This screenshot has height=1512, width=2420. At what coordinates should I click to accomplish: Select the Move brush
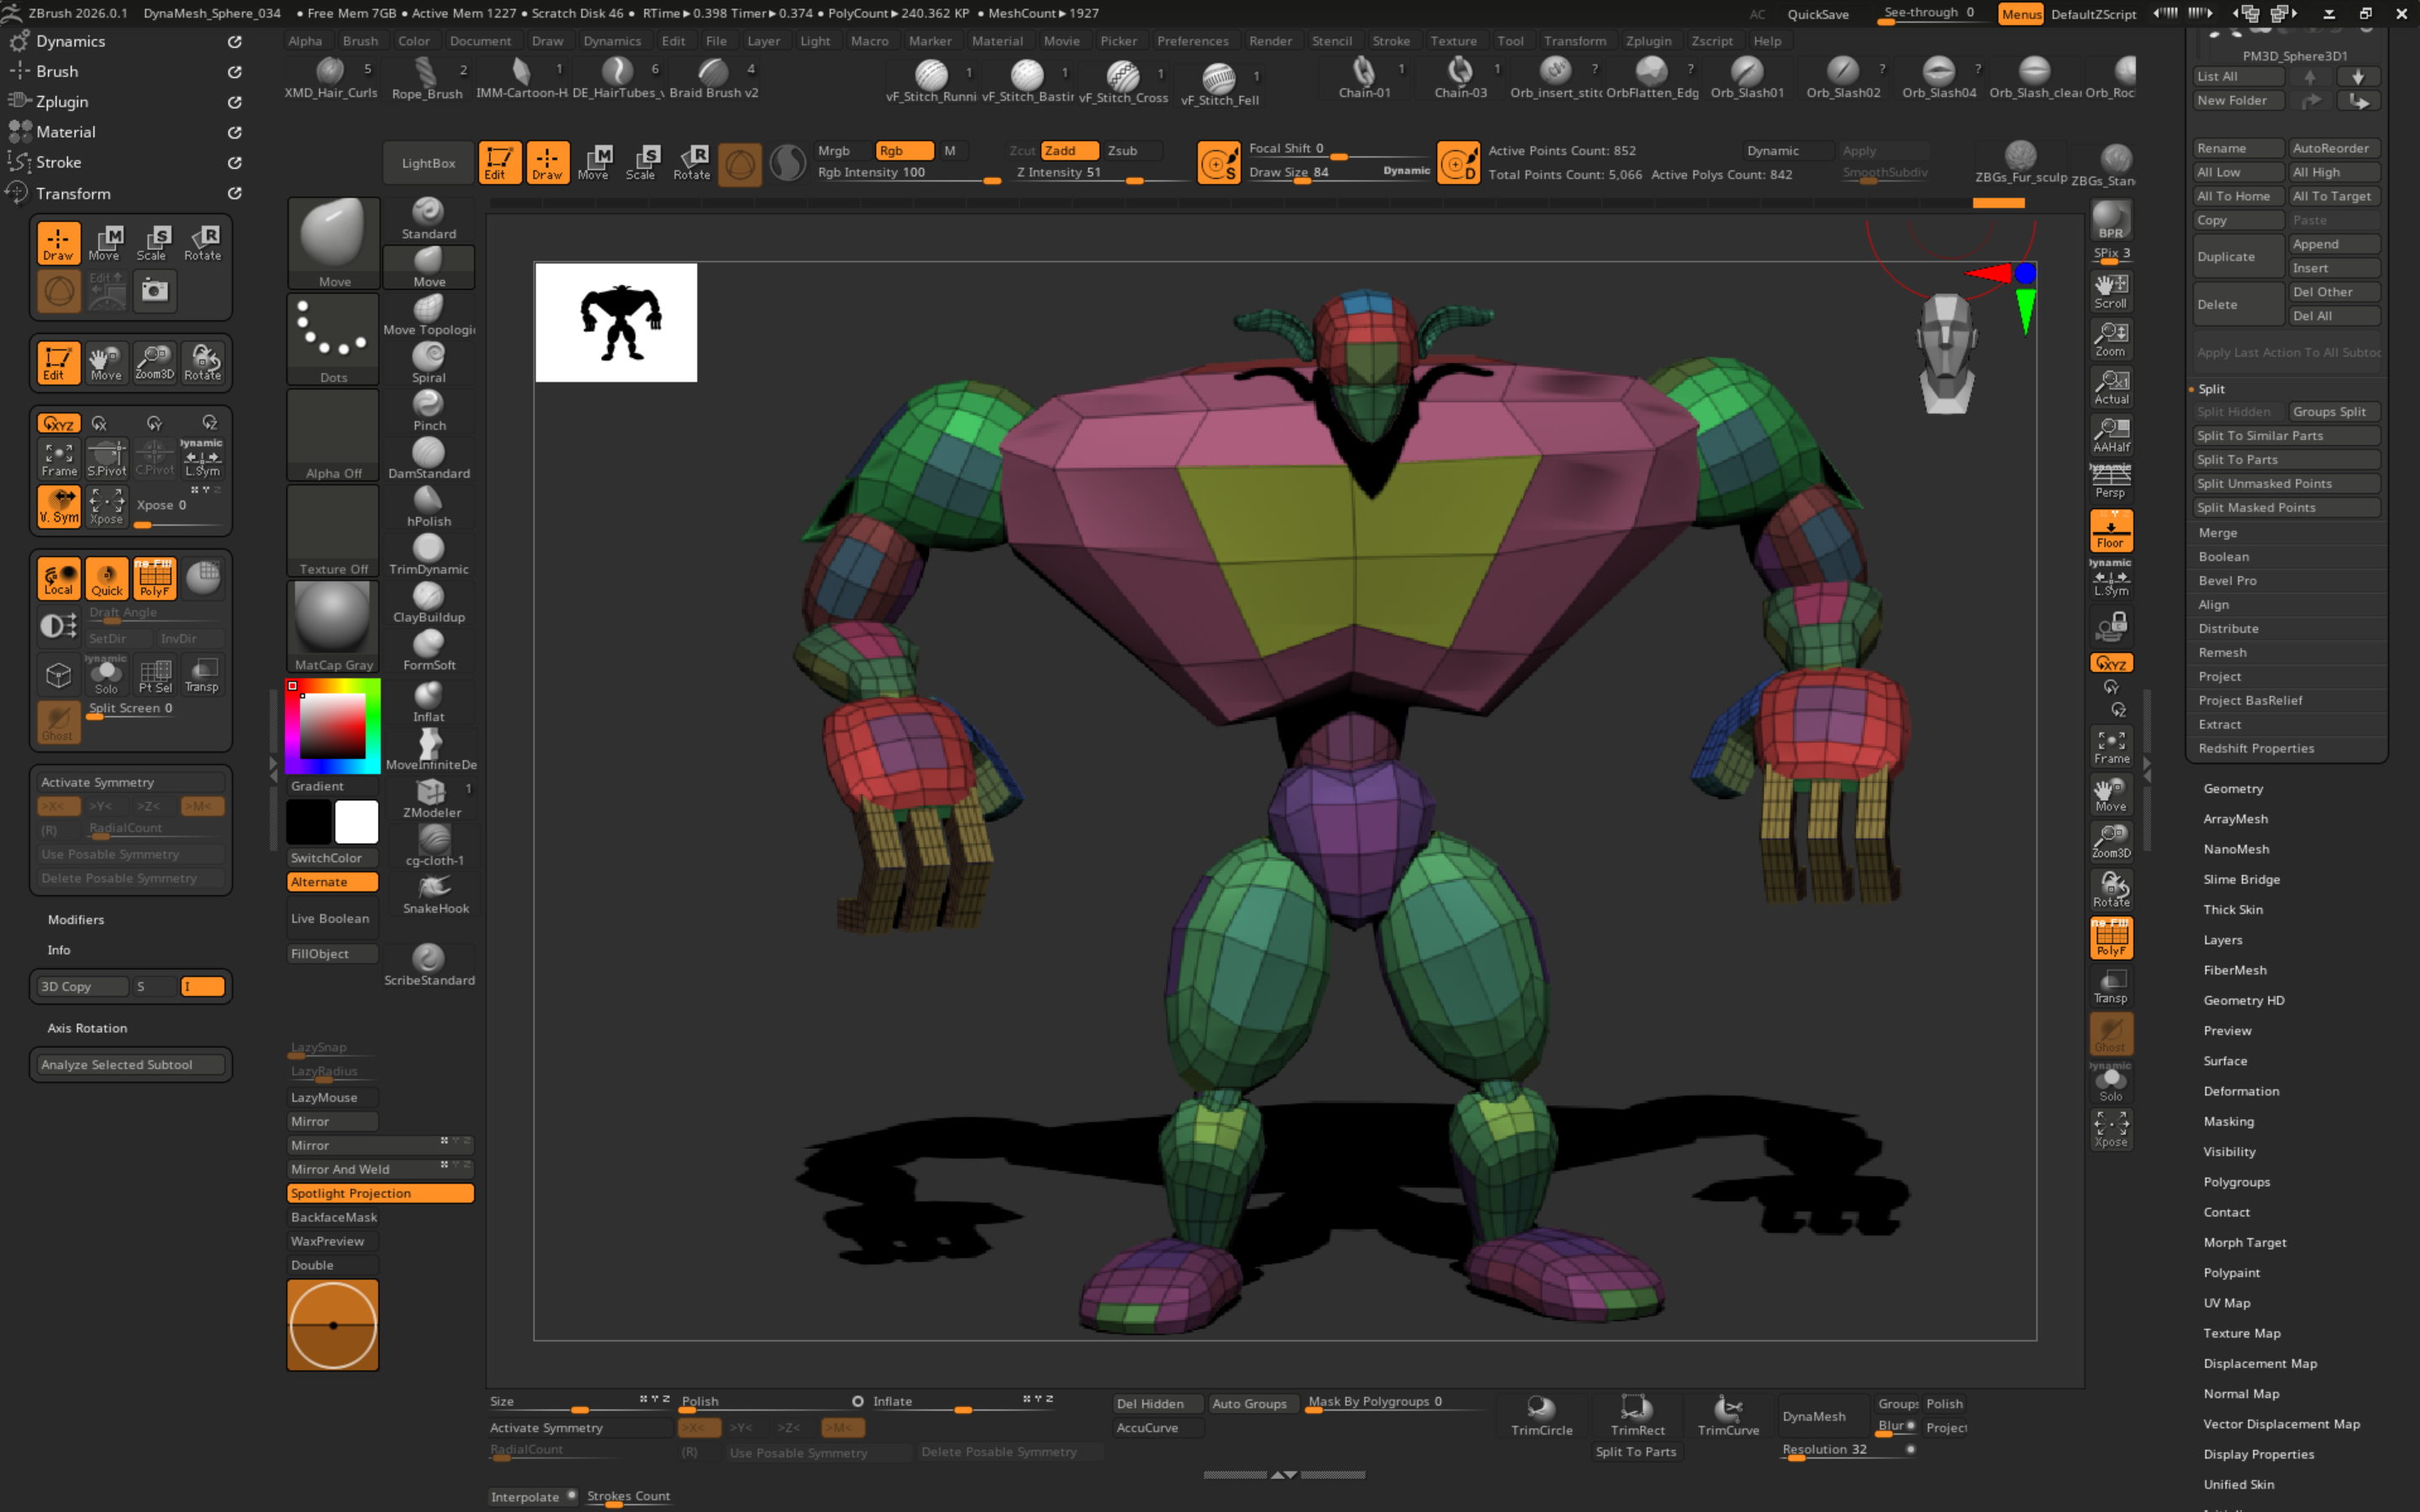(428, 267)
